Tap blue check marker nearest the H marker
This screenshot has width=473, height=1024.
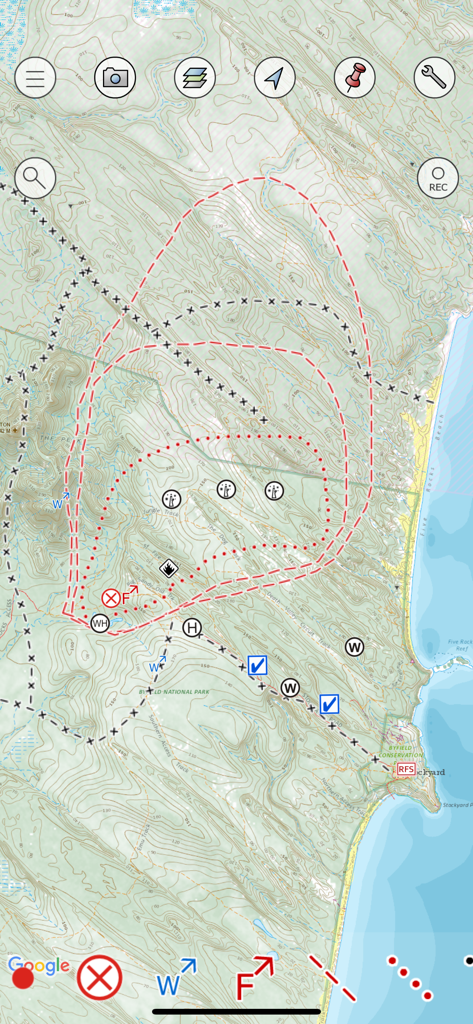(257, 665)
